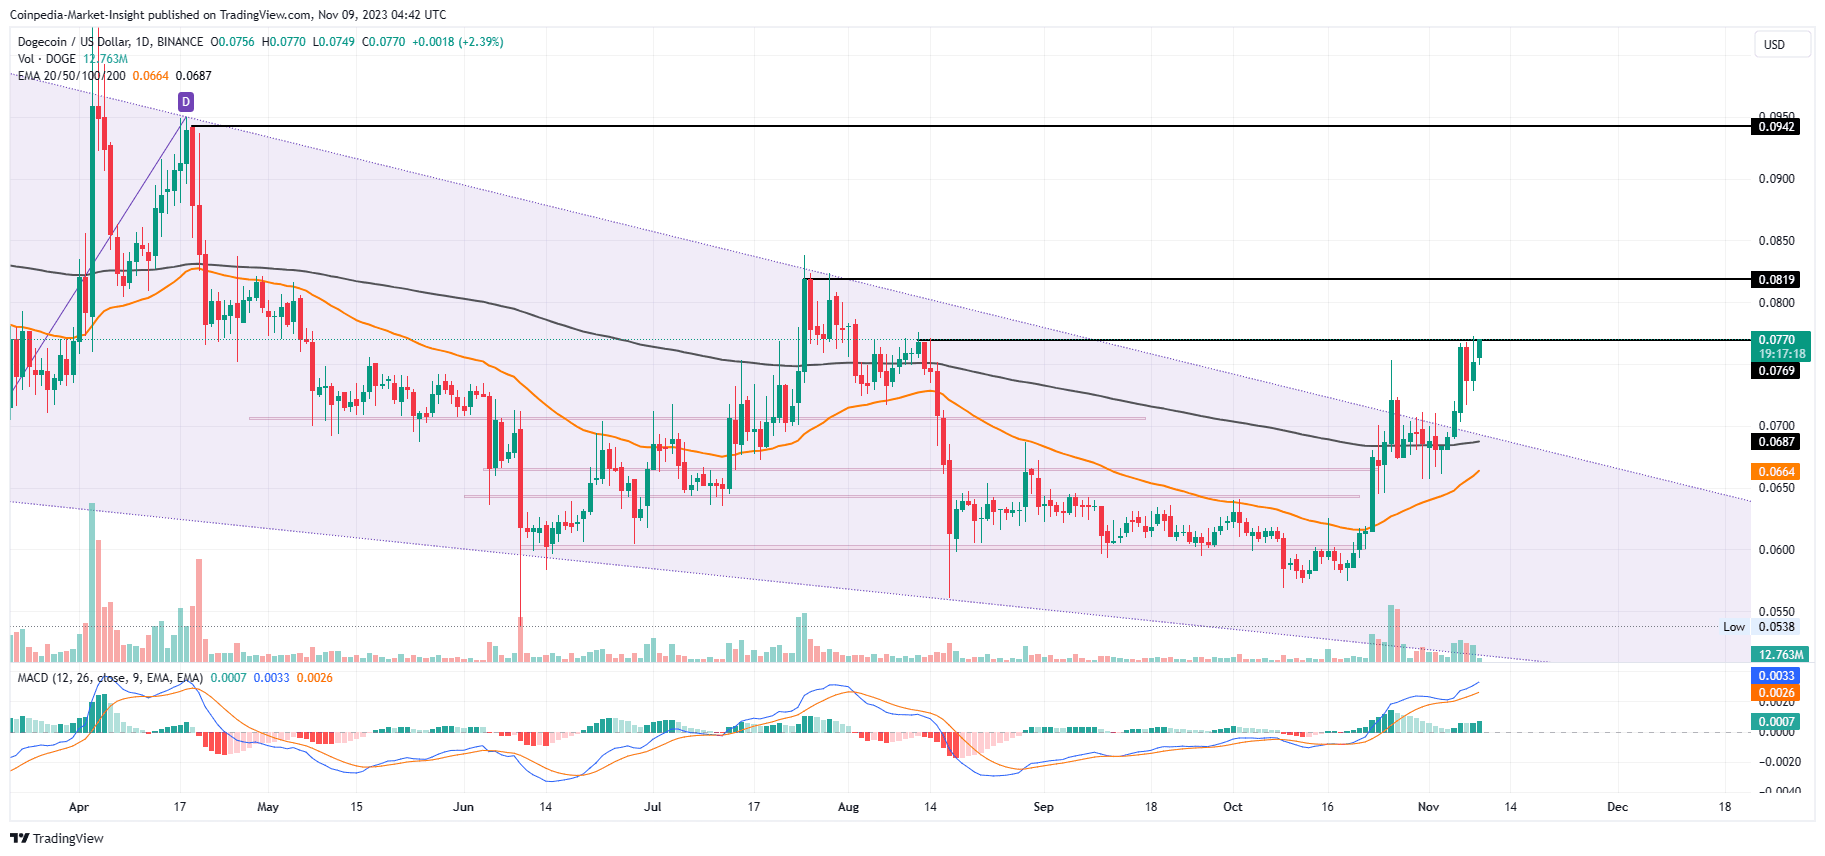This screenshot has width=1825, height=856.
Task: Click the 0.0550 price scale tick
Action: coord(1776,612)
